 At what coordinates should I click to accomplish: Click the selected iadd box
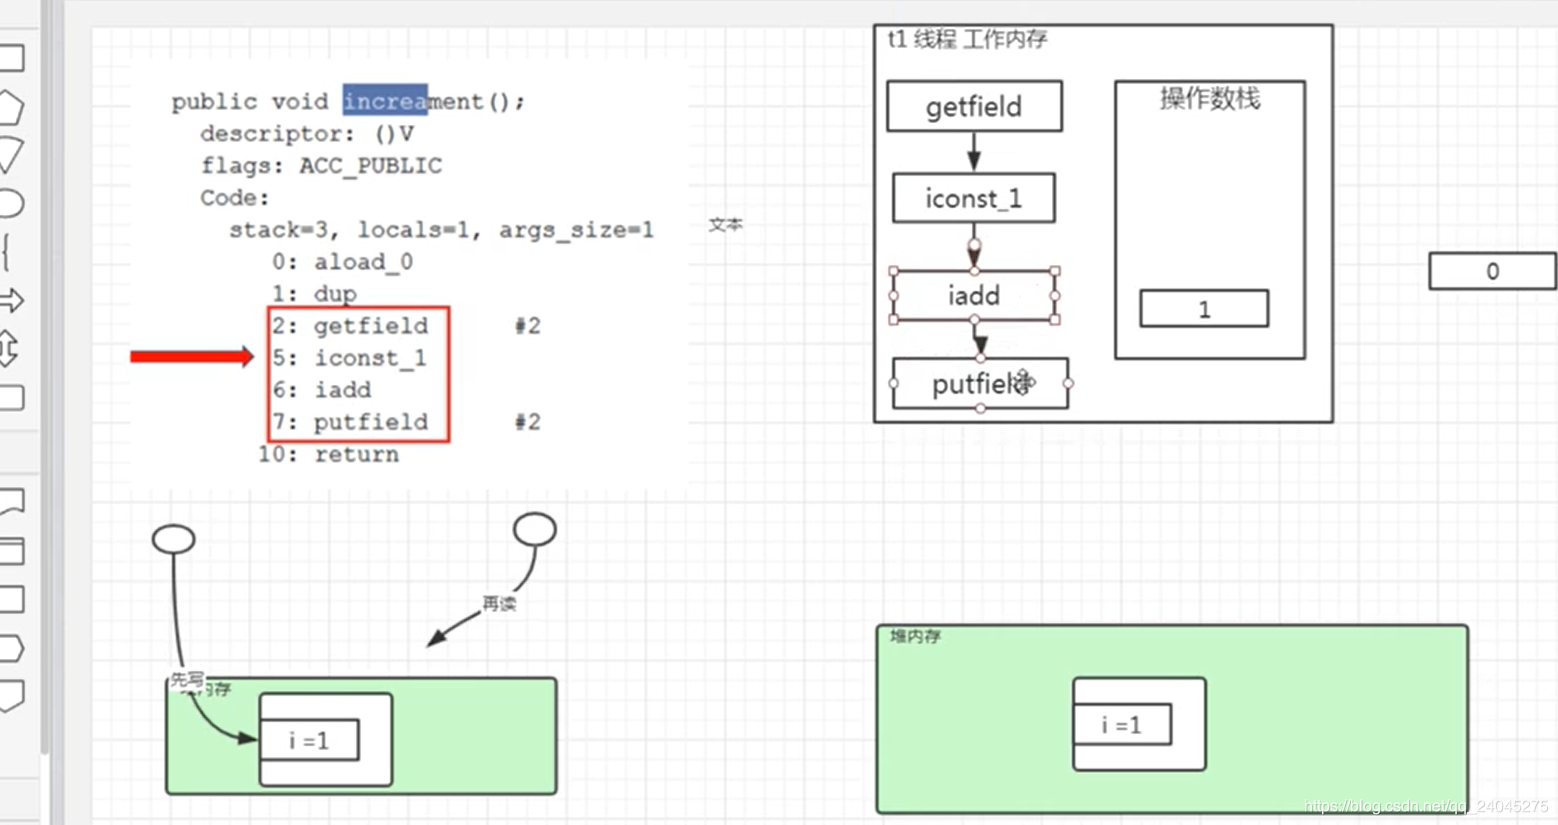(x=974, y=296)
